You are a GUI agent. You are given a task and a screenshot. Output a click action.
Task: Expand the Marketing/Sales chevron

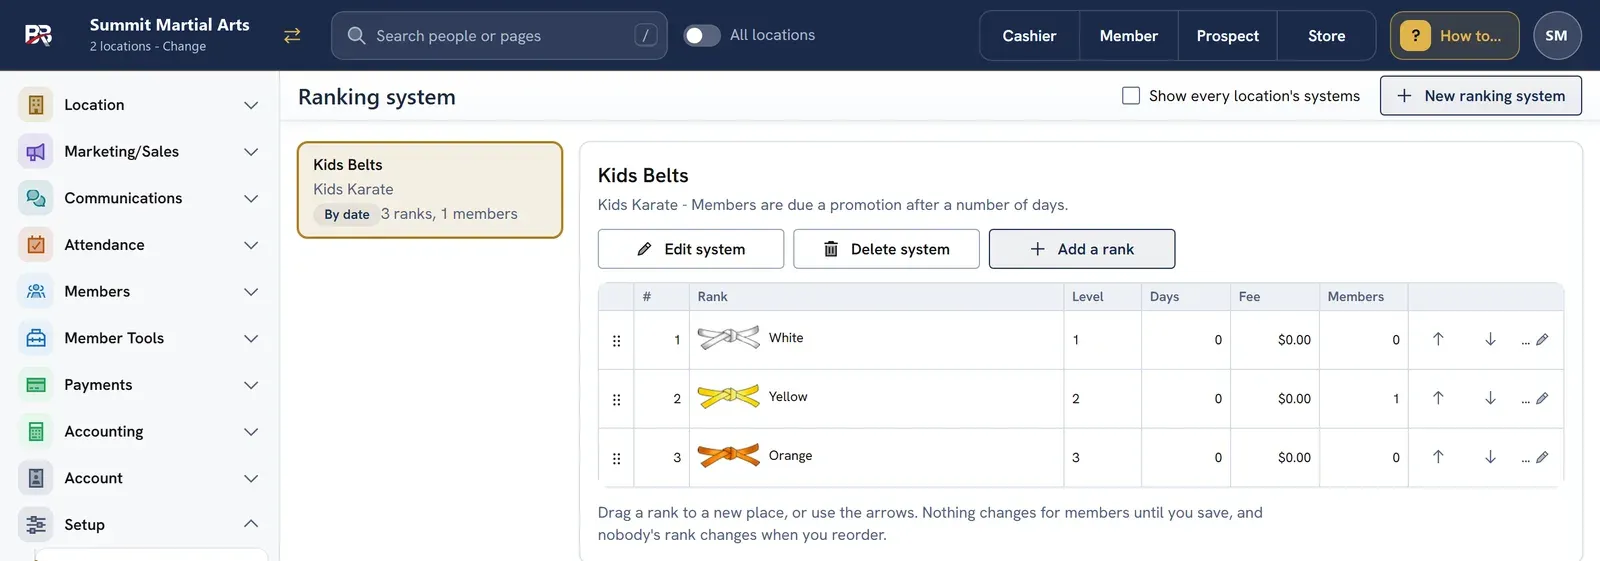coord(251,152)
